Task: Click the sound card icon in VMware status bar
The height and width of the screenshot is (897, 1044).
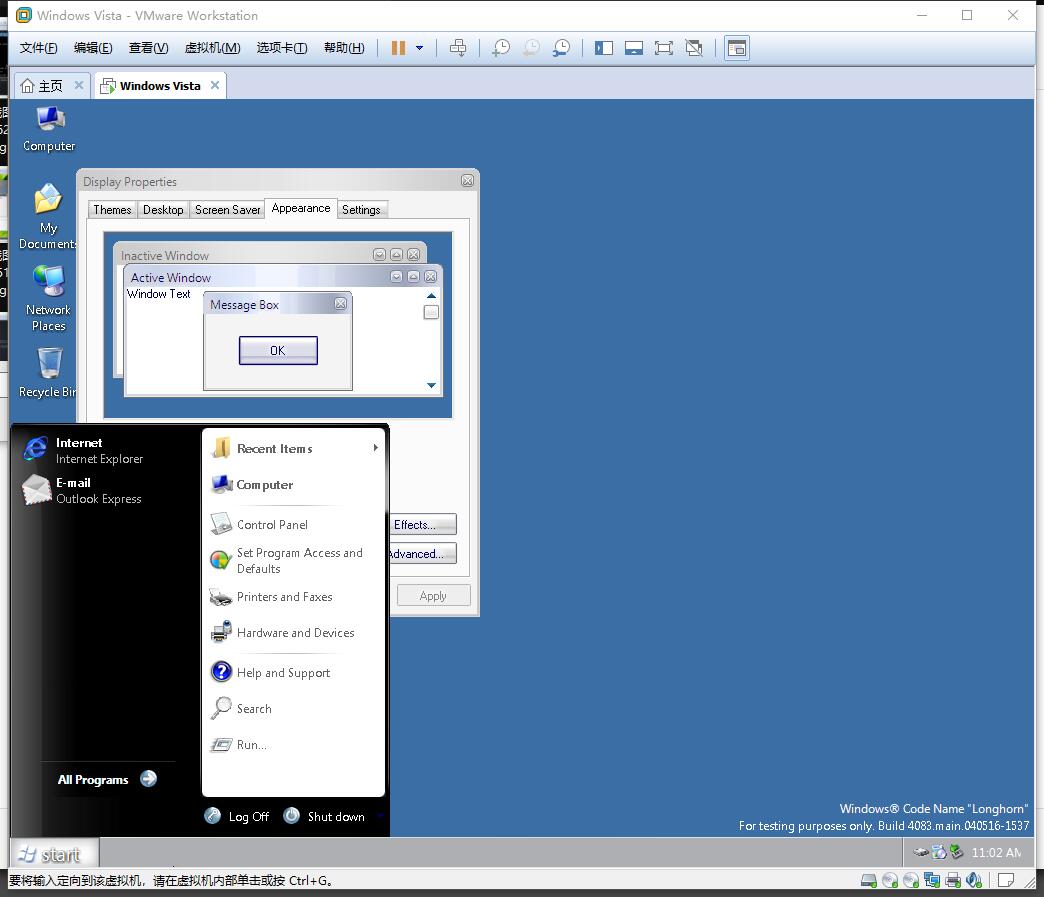Action: (974, 880)
